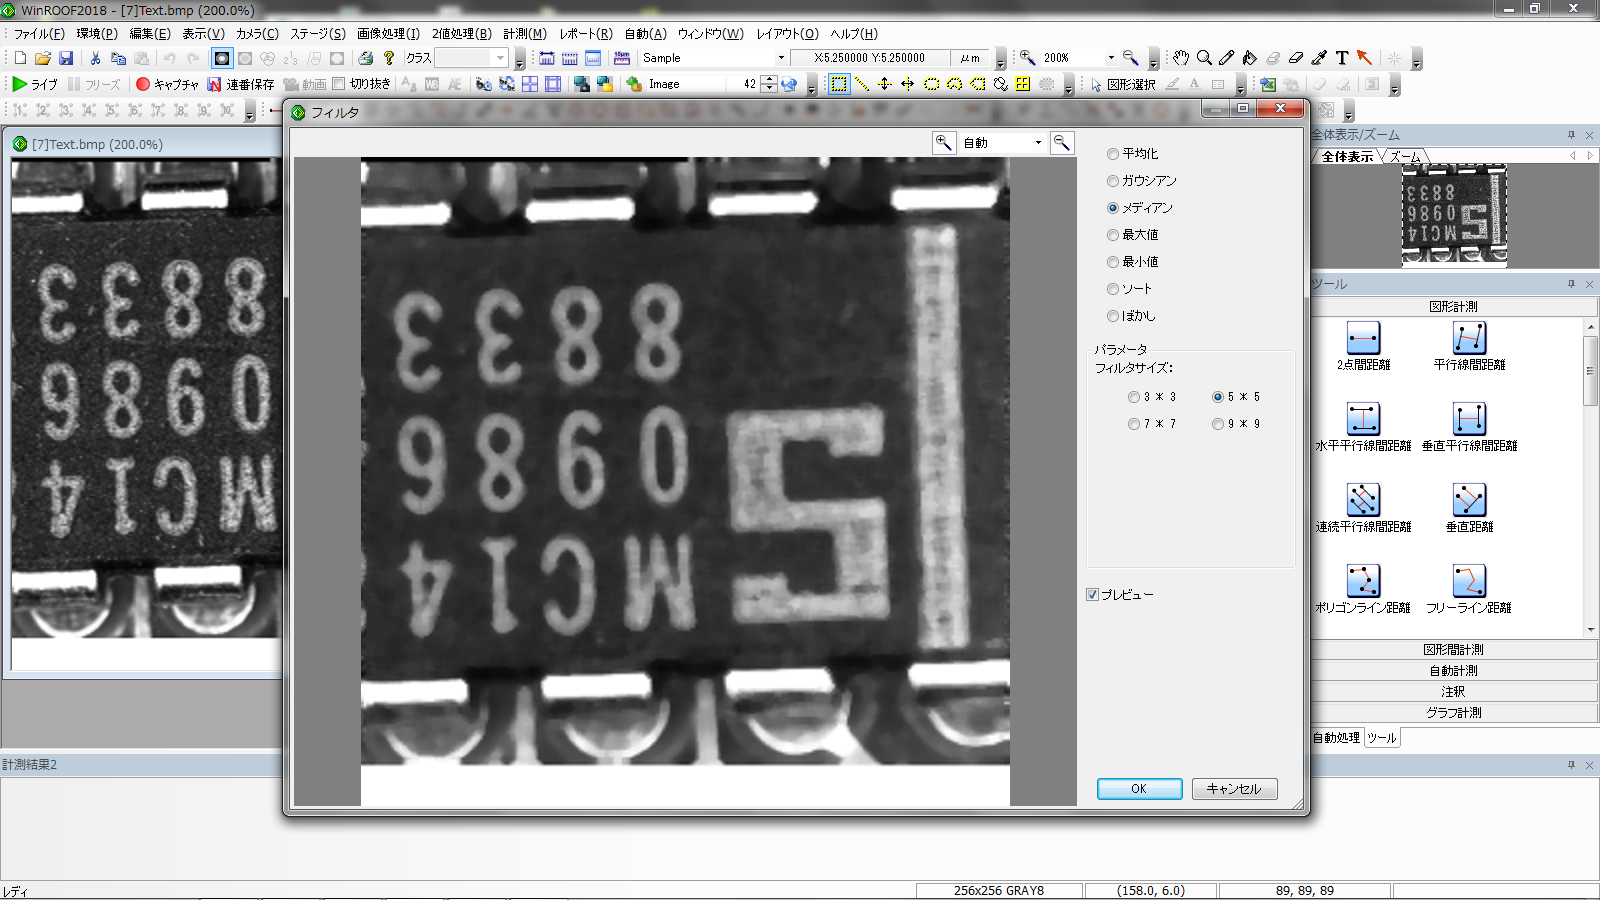Open the 自動 zoom dropdown in Filter dialog

click(1038, 143)
